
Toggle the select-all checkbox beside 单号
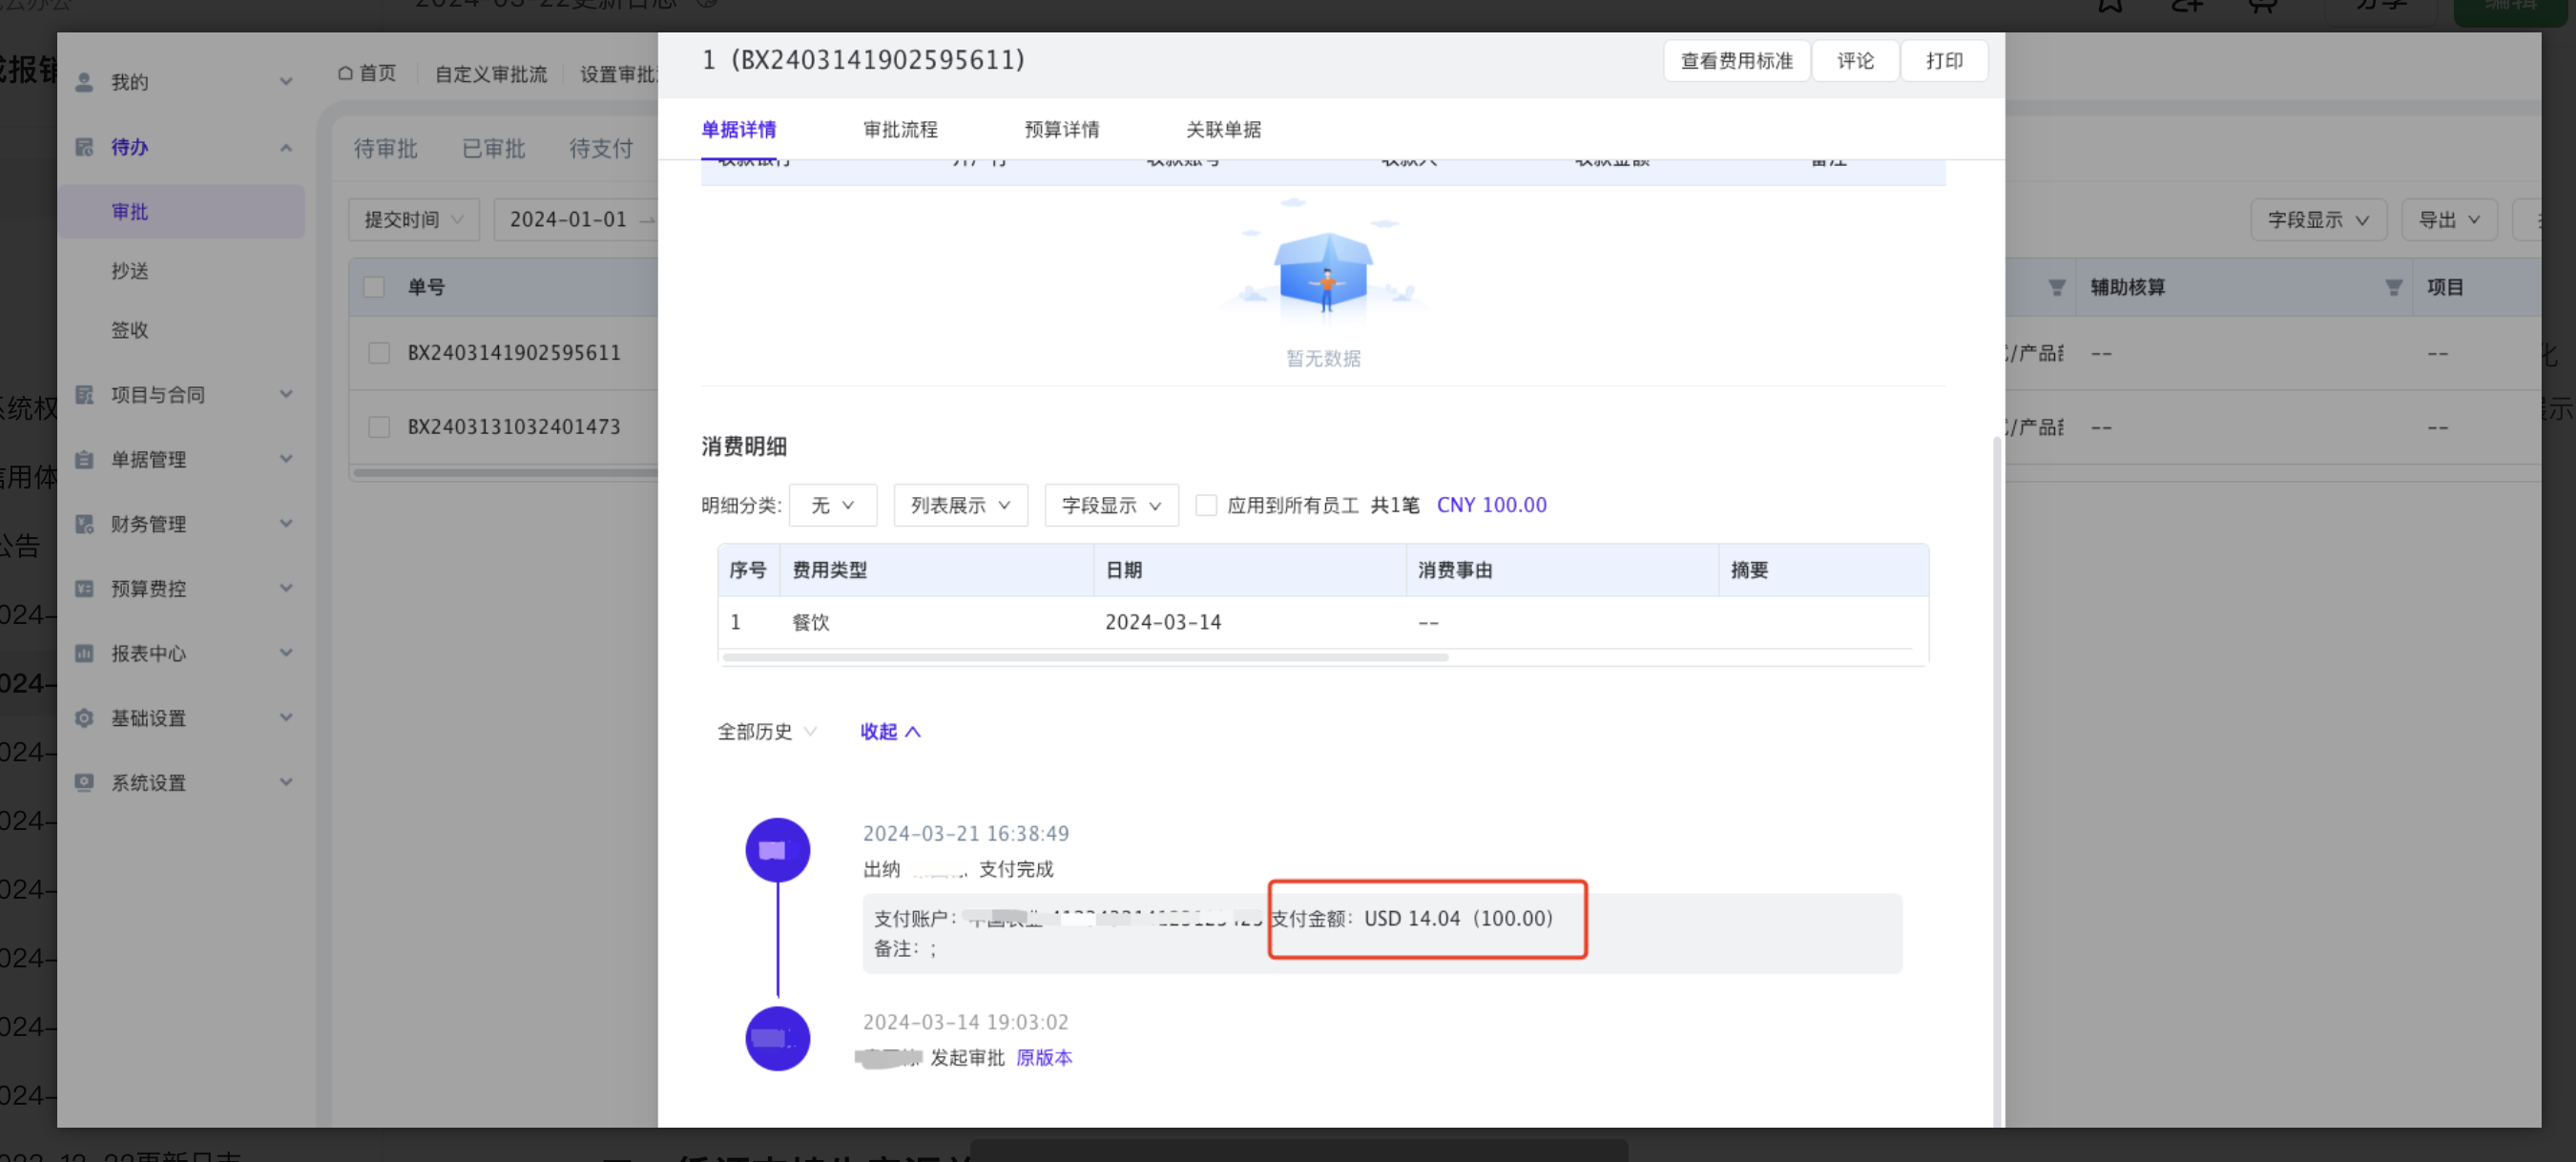[374, 287]
